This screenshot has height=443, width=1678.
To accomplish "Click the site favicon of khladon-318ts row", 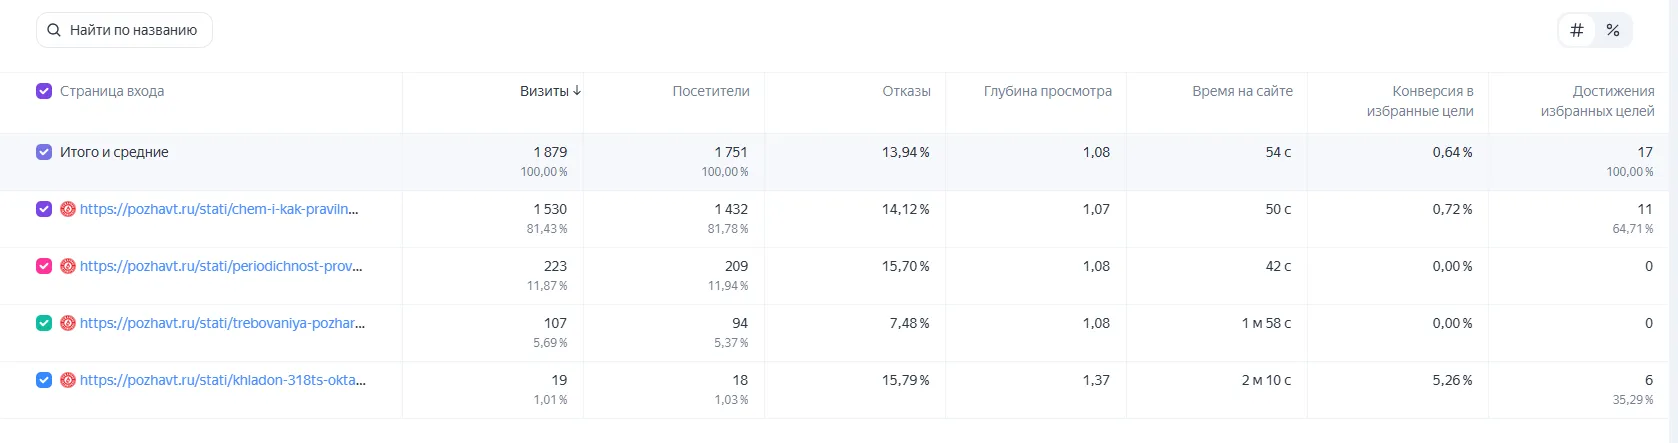I will tap(68, 380).
